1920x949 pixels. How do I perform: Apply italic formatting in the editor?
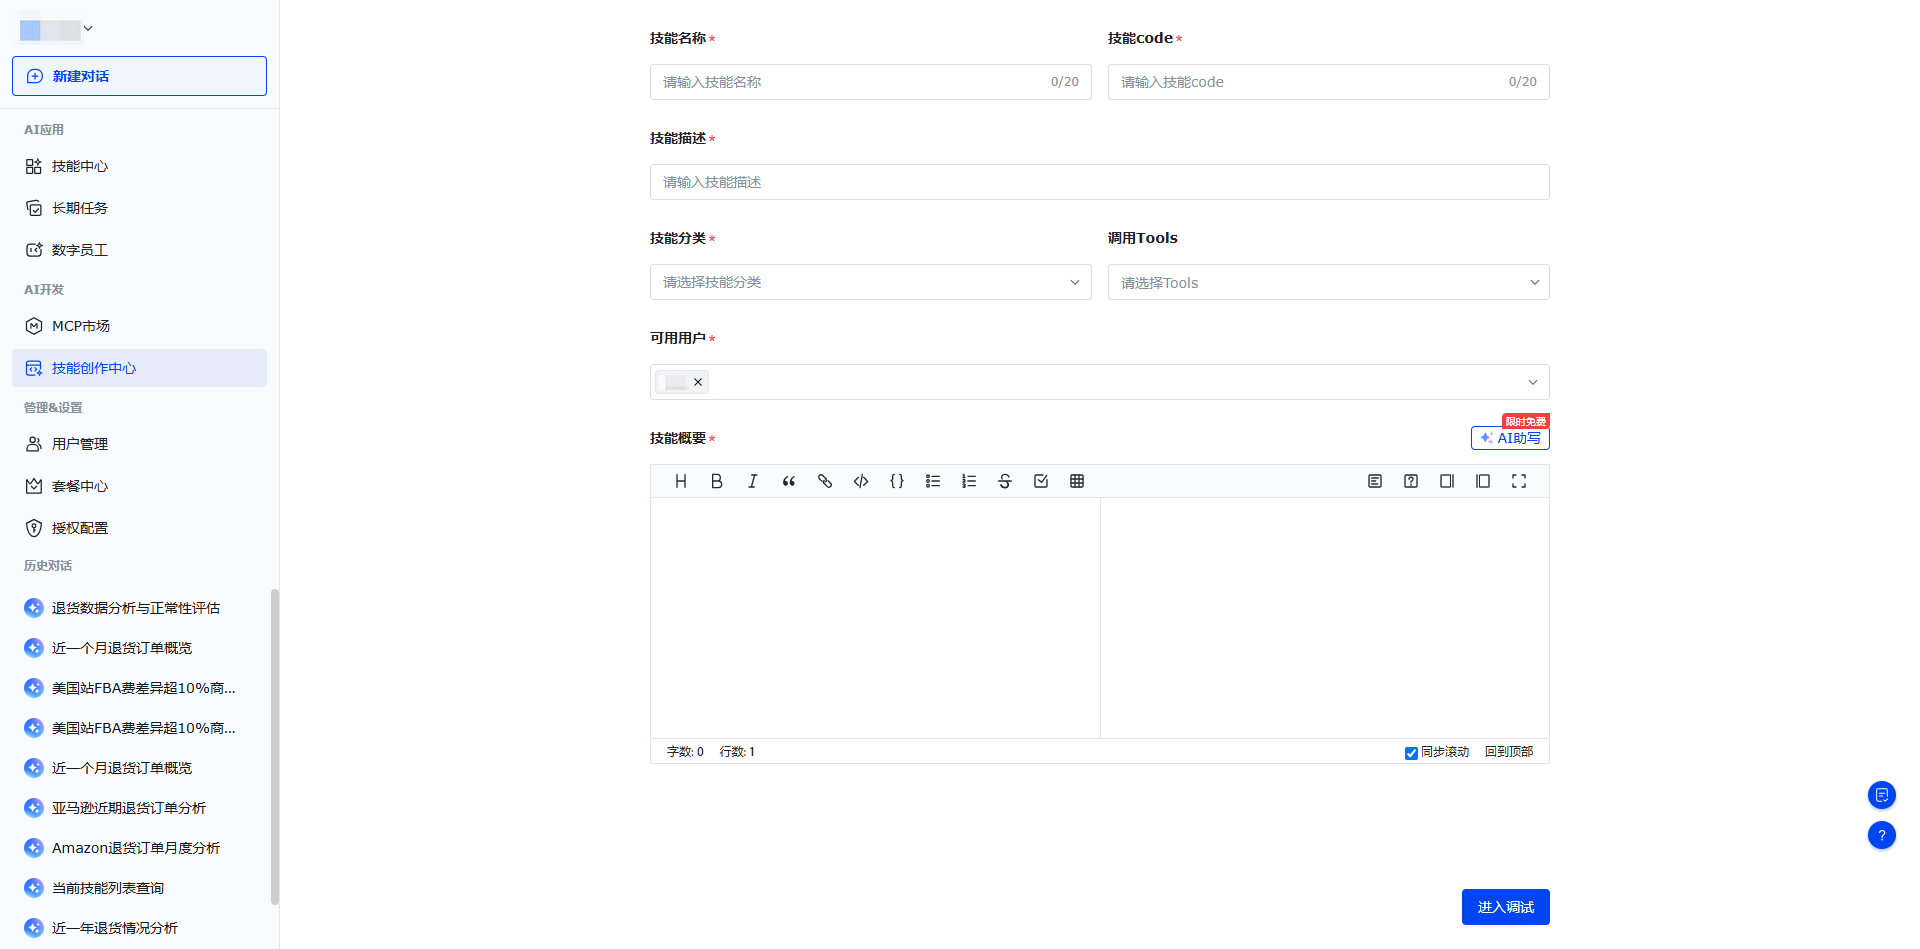point(753,481)
